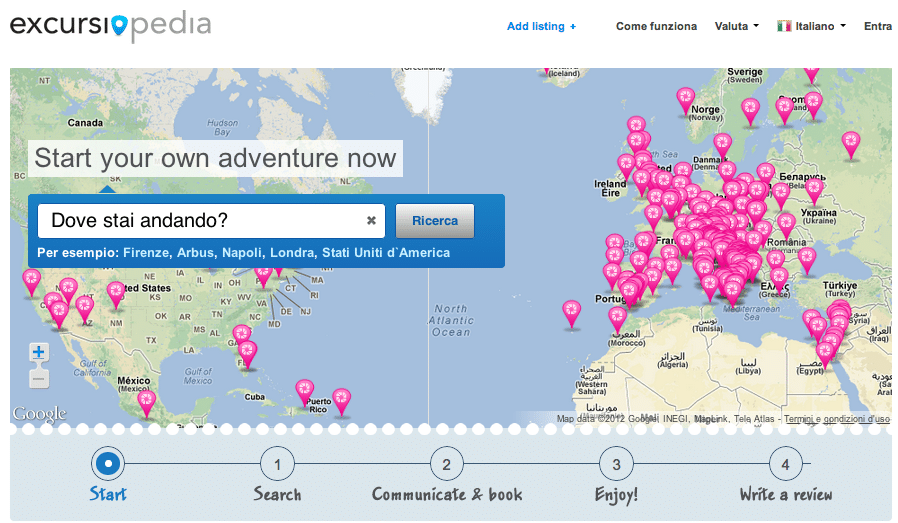Click the pink pin in México
The image size is (898, 523).
point(146,402)
